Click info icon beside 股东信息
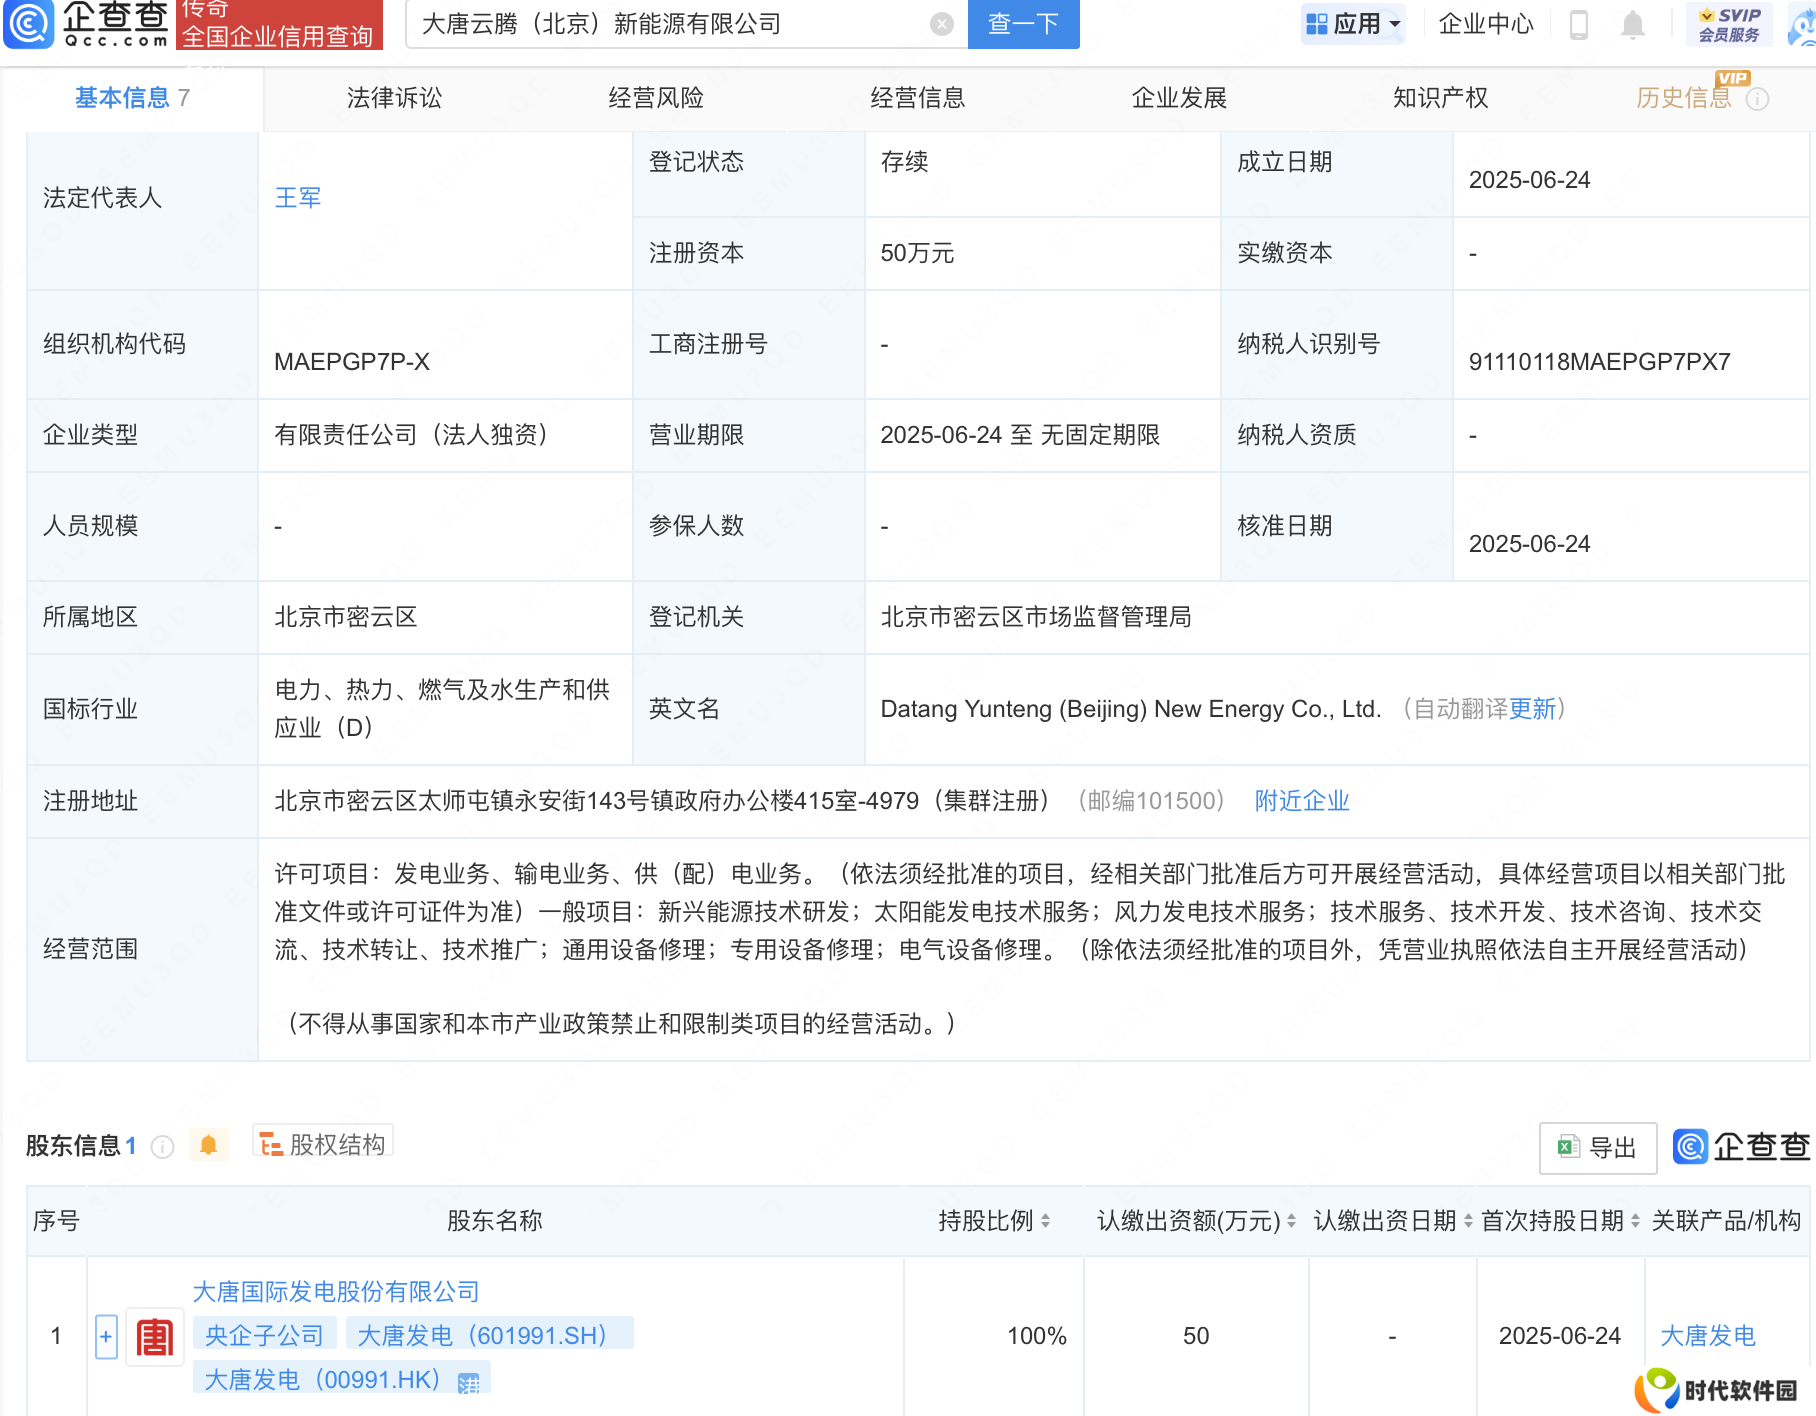The image size is (1816, 1416). tap(162, 1147)
